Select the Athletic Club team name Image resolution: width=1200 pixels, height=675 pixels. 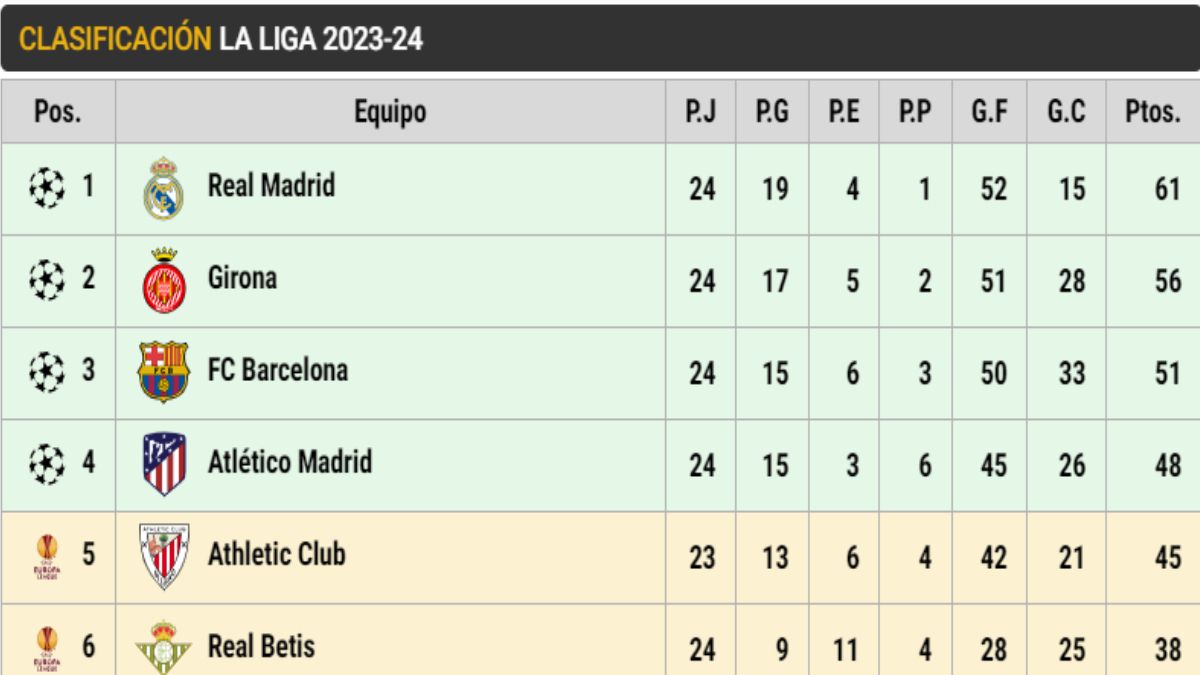(x=276, y=554)
